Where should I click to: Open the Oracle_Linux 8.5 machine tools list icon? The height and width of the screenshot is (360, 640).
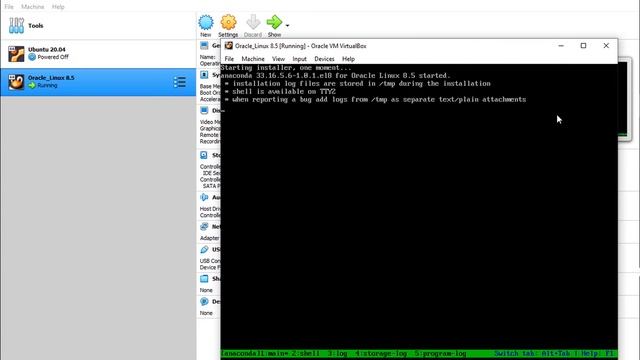pos(180,82)
